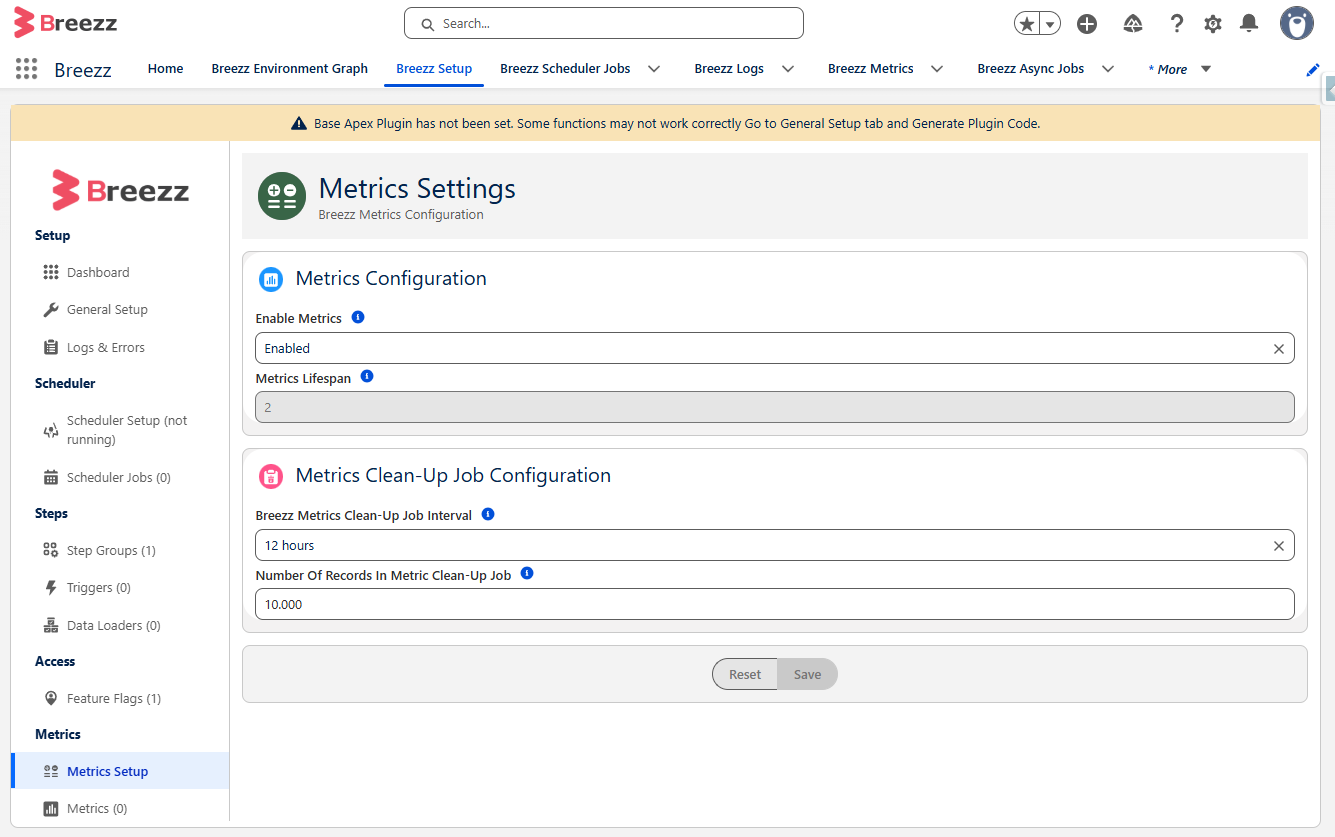Click the Clean-Up Job Interval info icon

pos(488,514)
